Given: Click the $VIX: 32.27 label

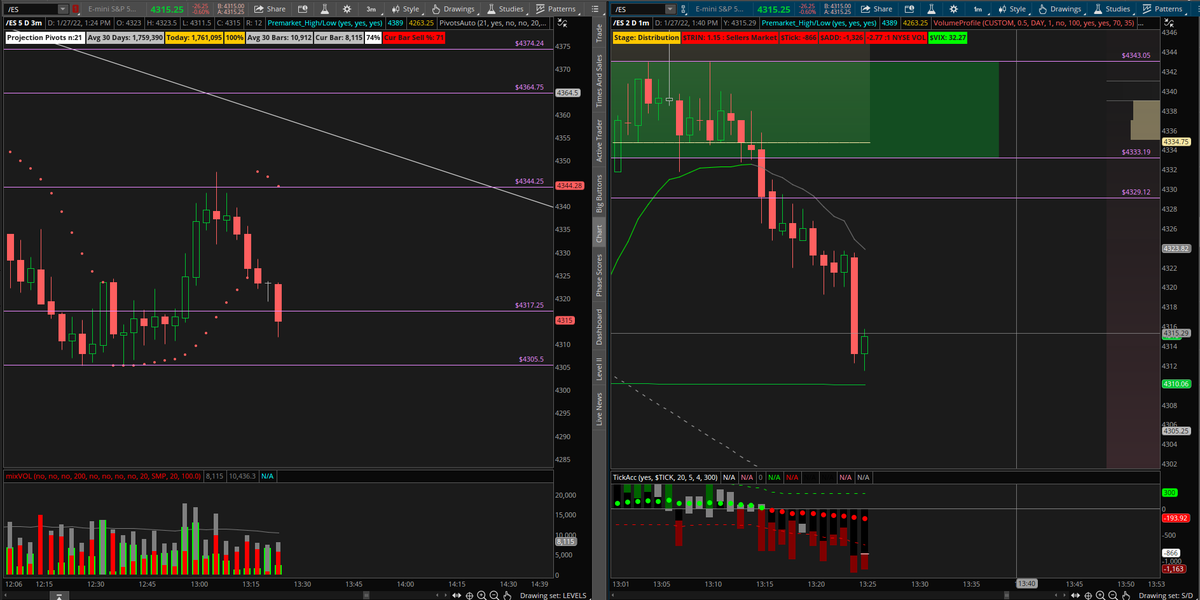Looking at the screenshot, I should coord(948,37).
